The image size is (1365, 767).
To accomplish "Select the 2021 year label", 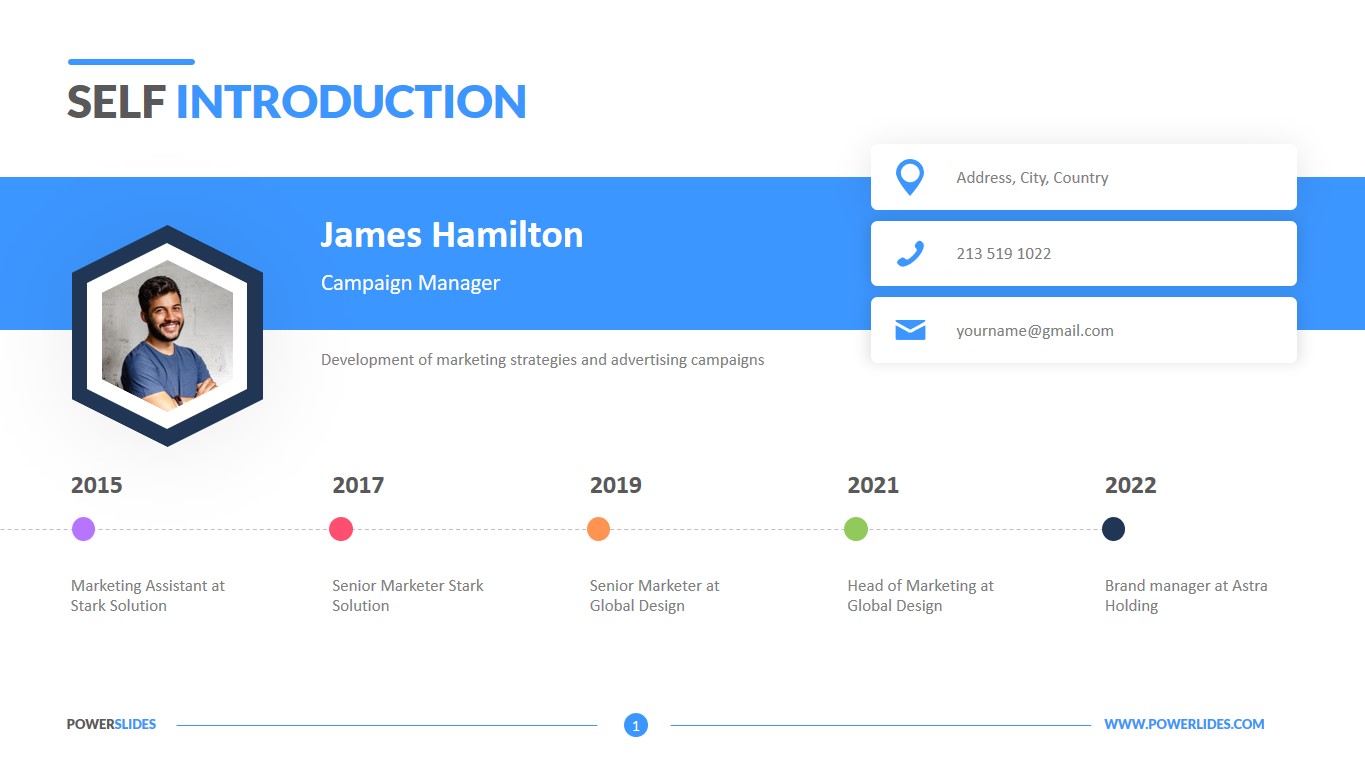I will click(873, 485).
